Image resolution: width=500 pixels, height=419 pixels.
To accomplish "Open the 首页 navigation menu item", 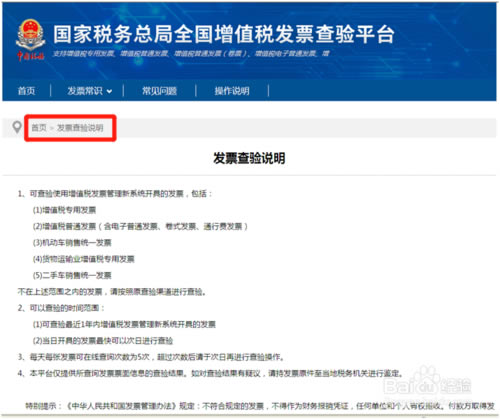I will pyautogui.click(x=26, y=91).
